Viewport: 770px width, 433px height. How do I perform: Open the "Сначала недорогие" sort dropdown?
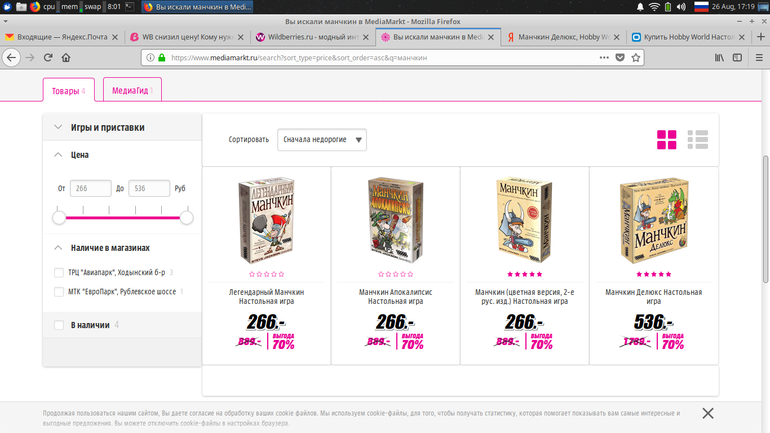[x=322, y=139]
